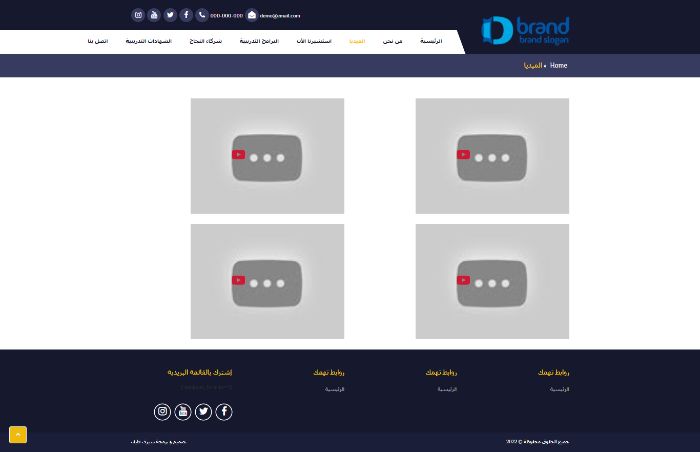Screen dimensions: 700x452
Task: Open the YouTube icon in the top header
Action: pos(154,15)
